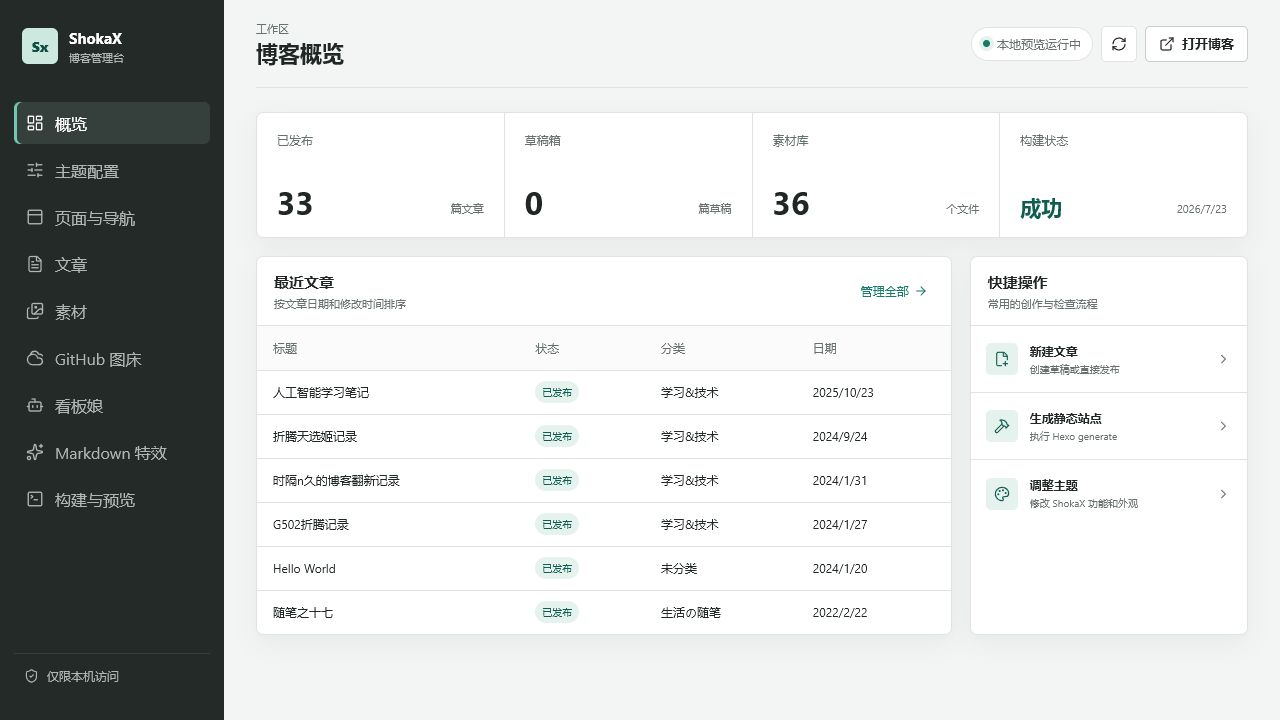The width and height of the screenshot is (1280, 720).
Task: Select 文章 in the sidebar
Action: (112, 264)
